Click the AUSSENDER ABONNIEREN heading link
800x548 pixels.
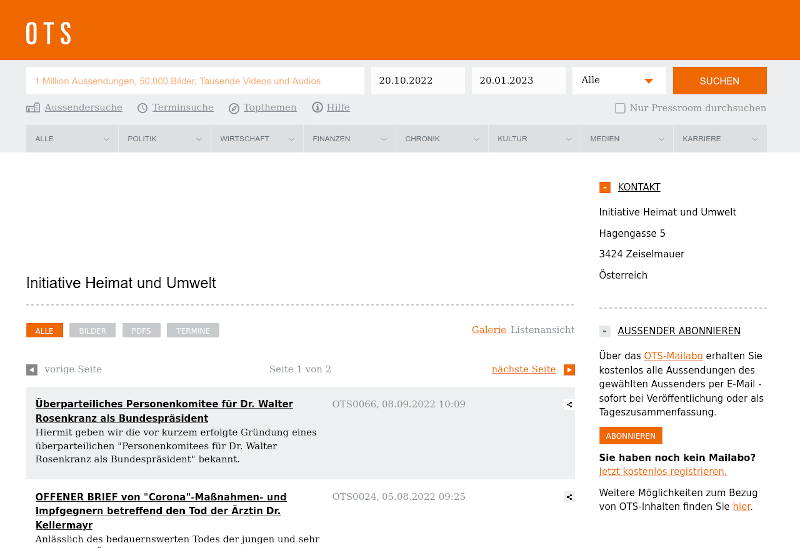tap(679, 331)
